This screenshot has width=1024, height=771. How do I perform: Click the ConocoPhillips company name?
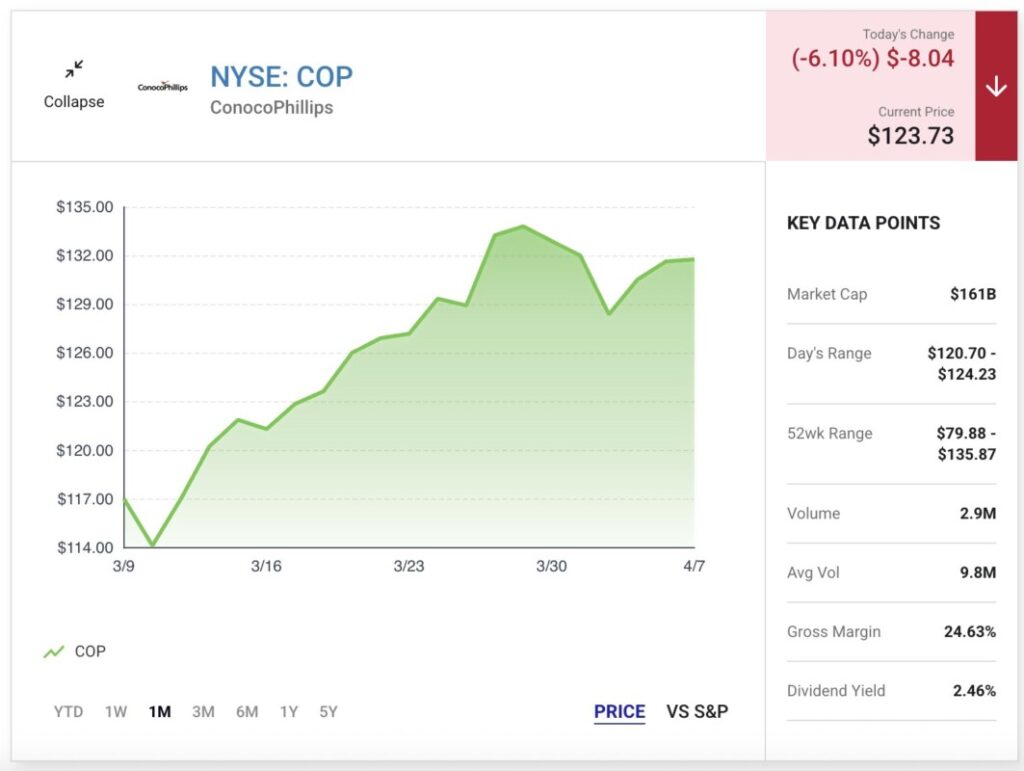click(271, 107)
